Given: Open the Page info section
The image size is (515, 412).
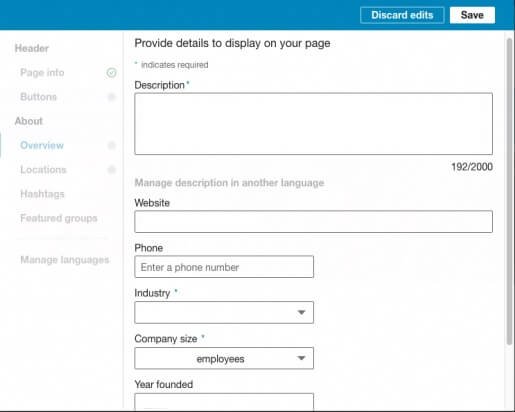Looking at the screenshot, I should [x=42, y=72].
